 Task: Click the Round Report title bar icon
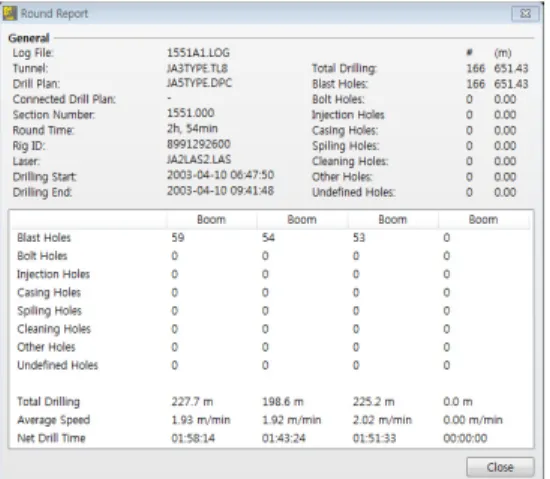pyautogui.click(x=9, y=14)
